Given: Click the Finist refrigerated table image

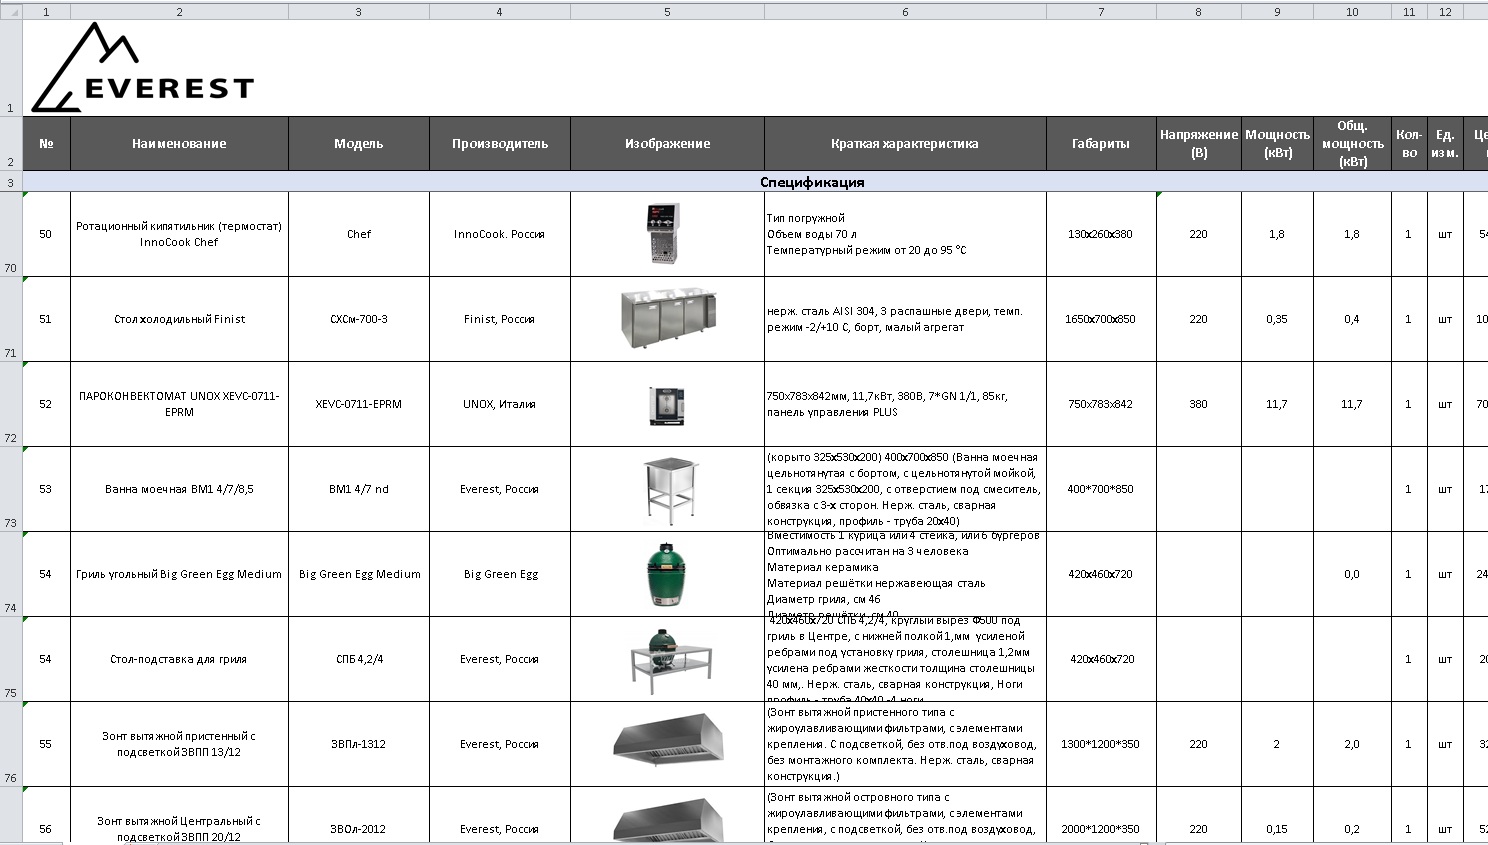Looking at the screenshot, I should pos(667,319).
